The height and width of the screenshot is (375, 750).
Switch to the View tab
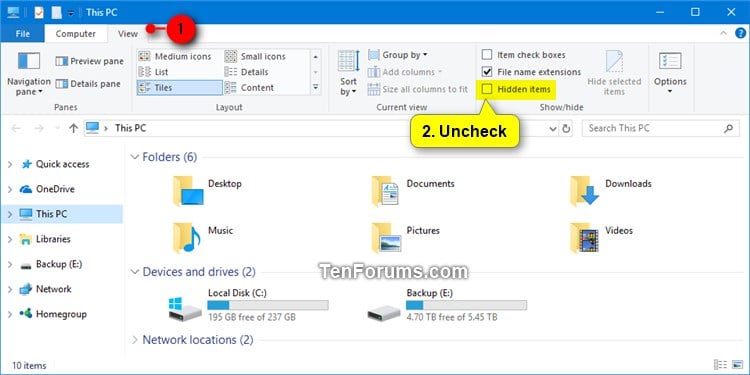click(x=128, y=34)
